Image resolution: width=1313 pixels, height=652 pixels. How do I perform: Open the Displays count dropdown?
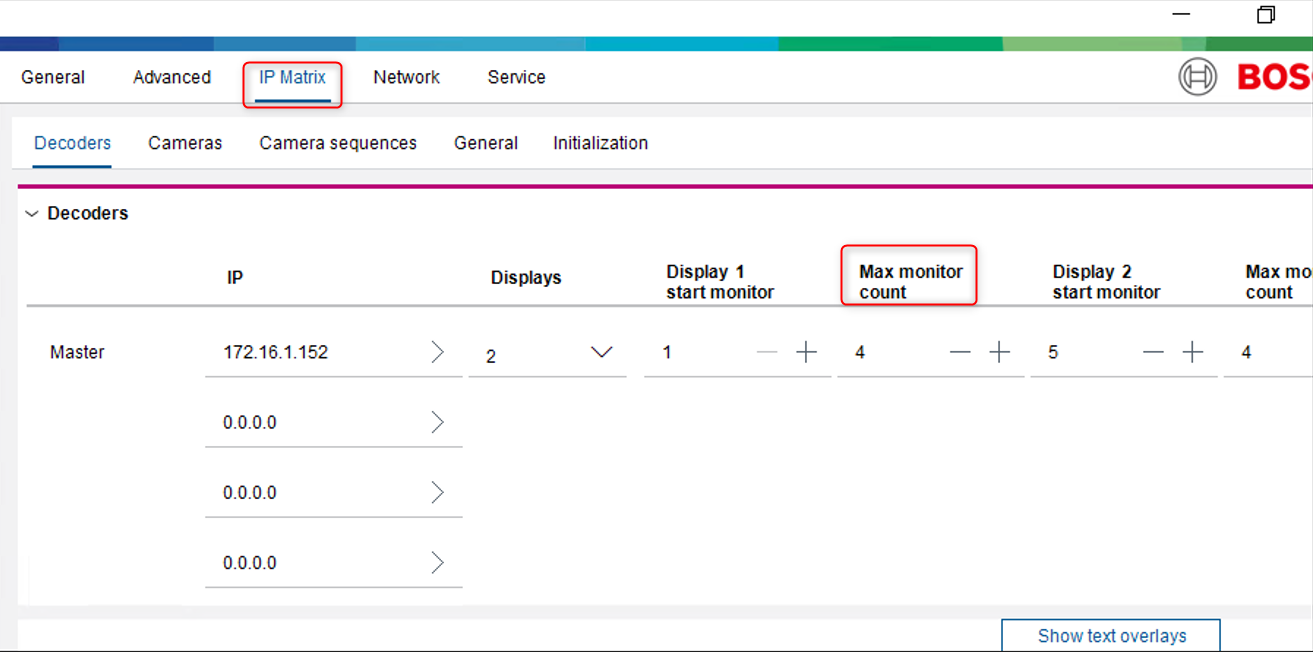point(601,353)
